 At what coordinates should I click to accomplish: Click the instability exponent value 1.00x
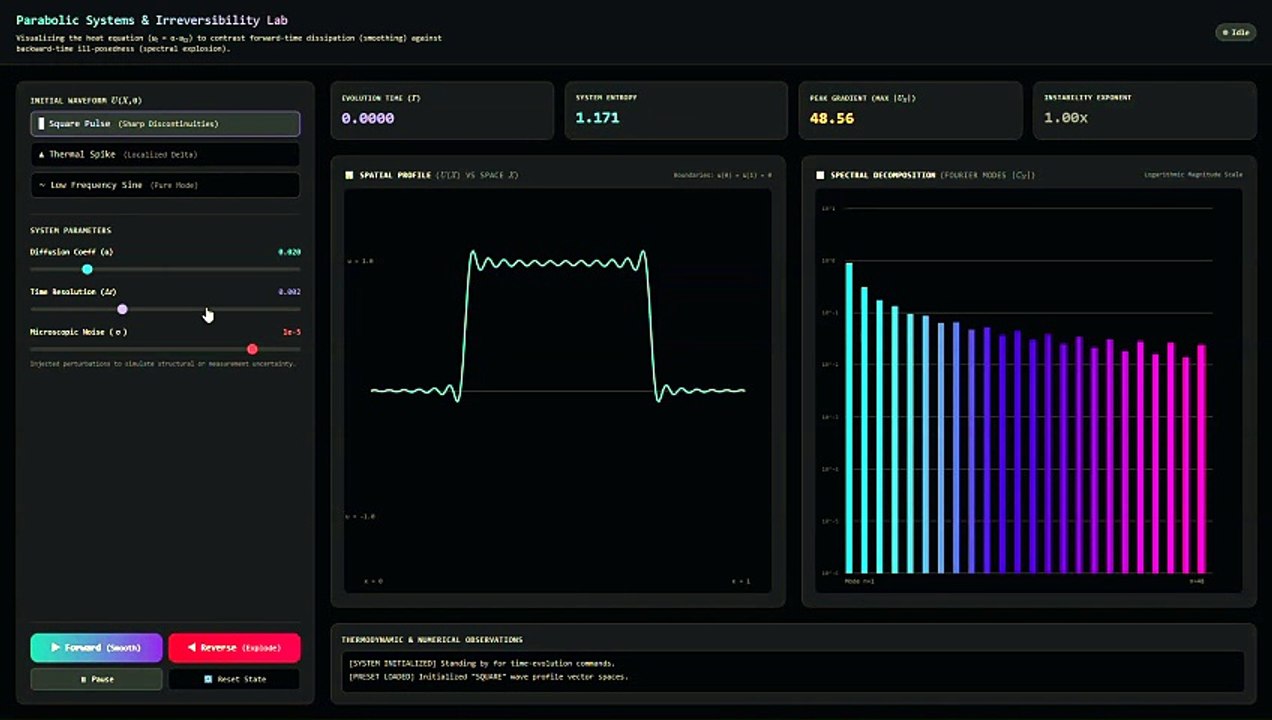pyautogui.click(x=1066, y=118)
